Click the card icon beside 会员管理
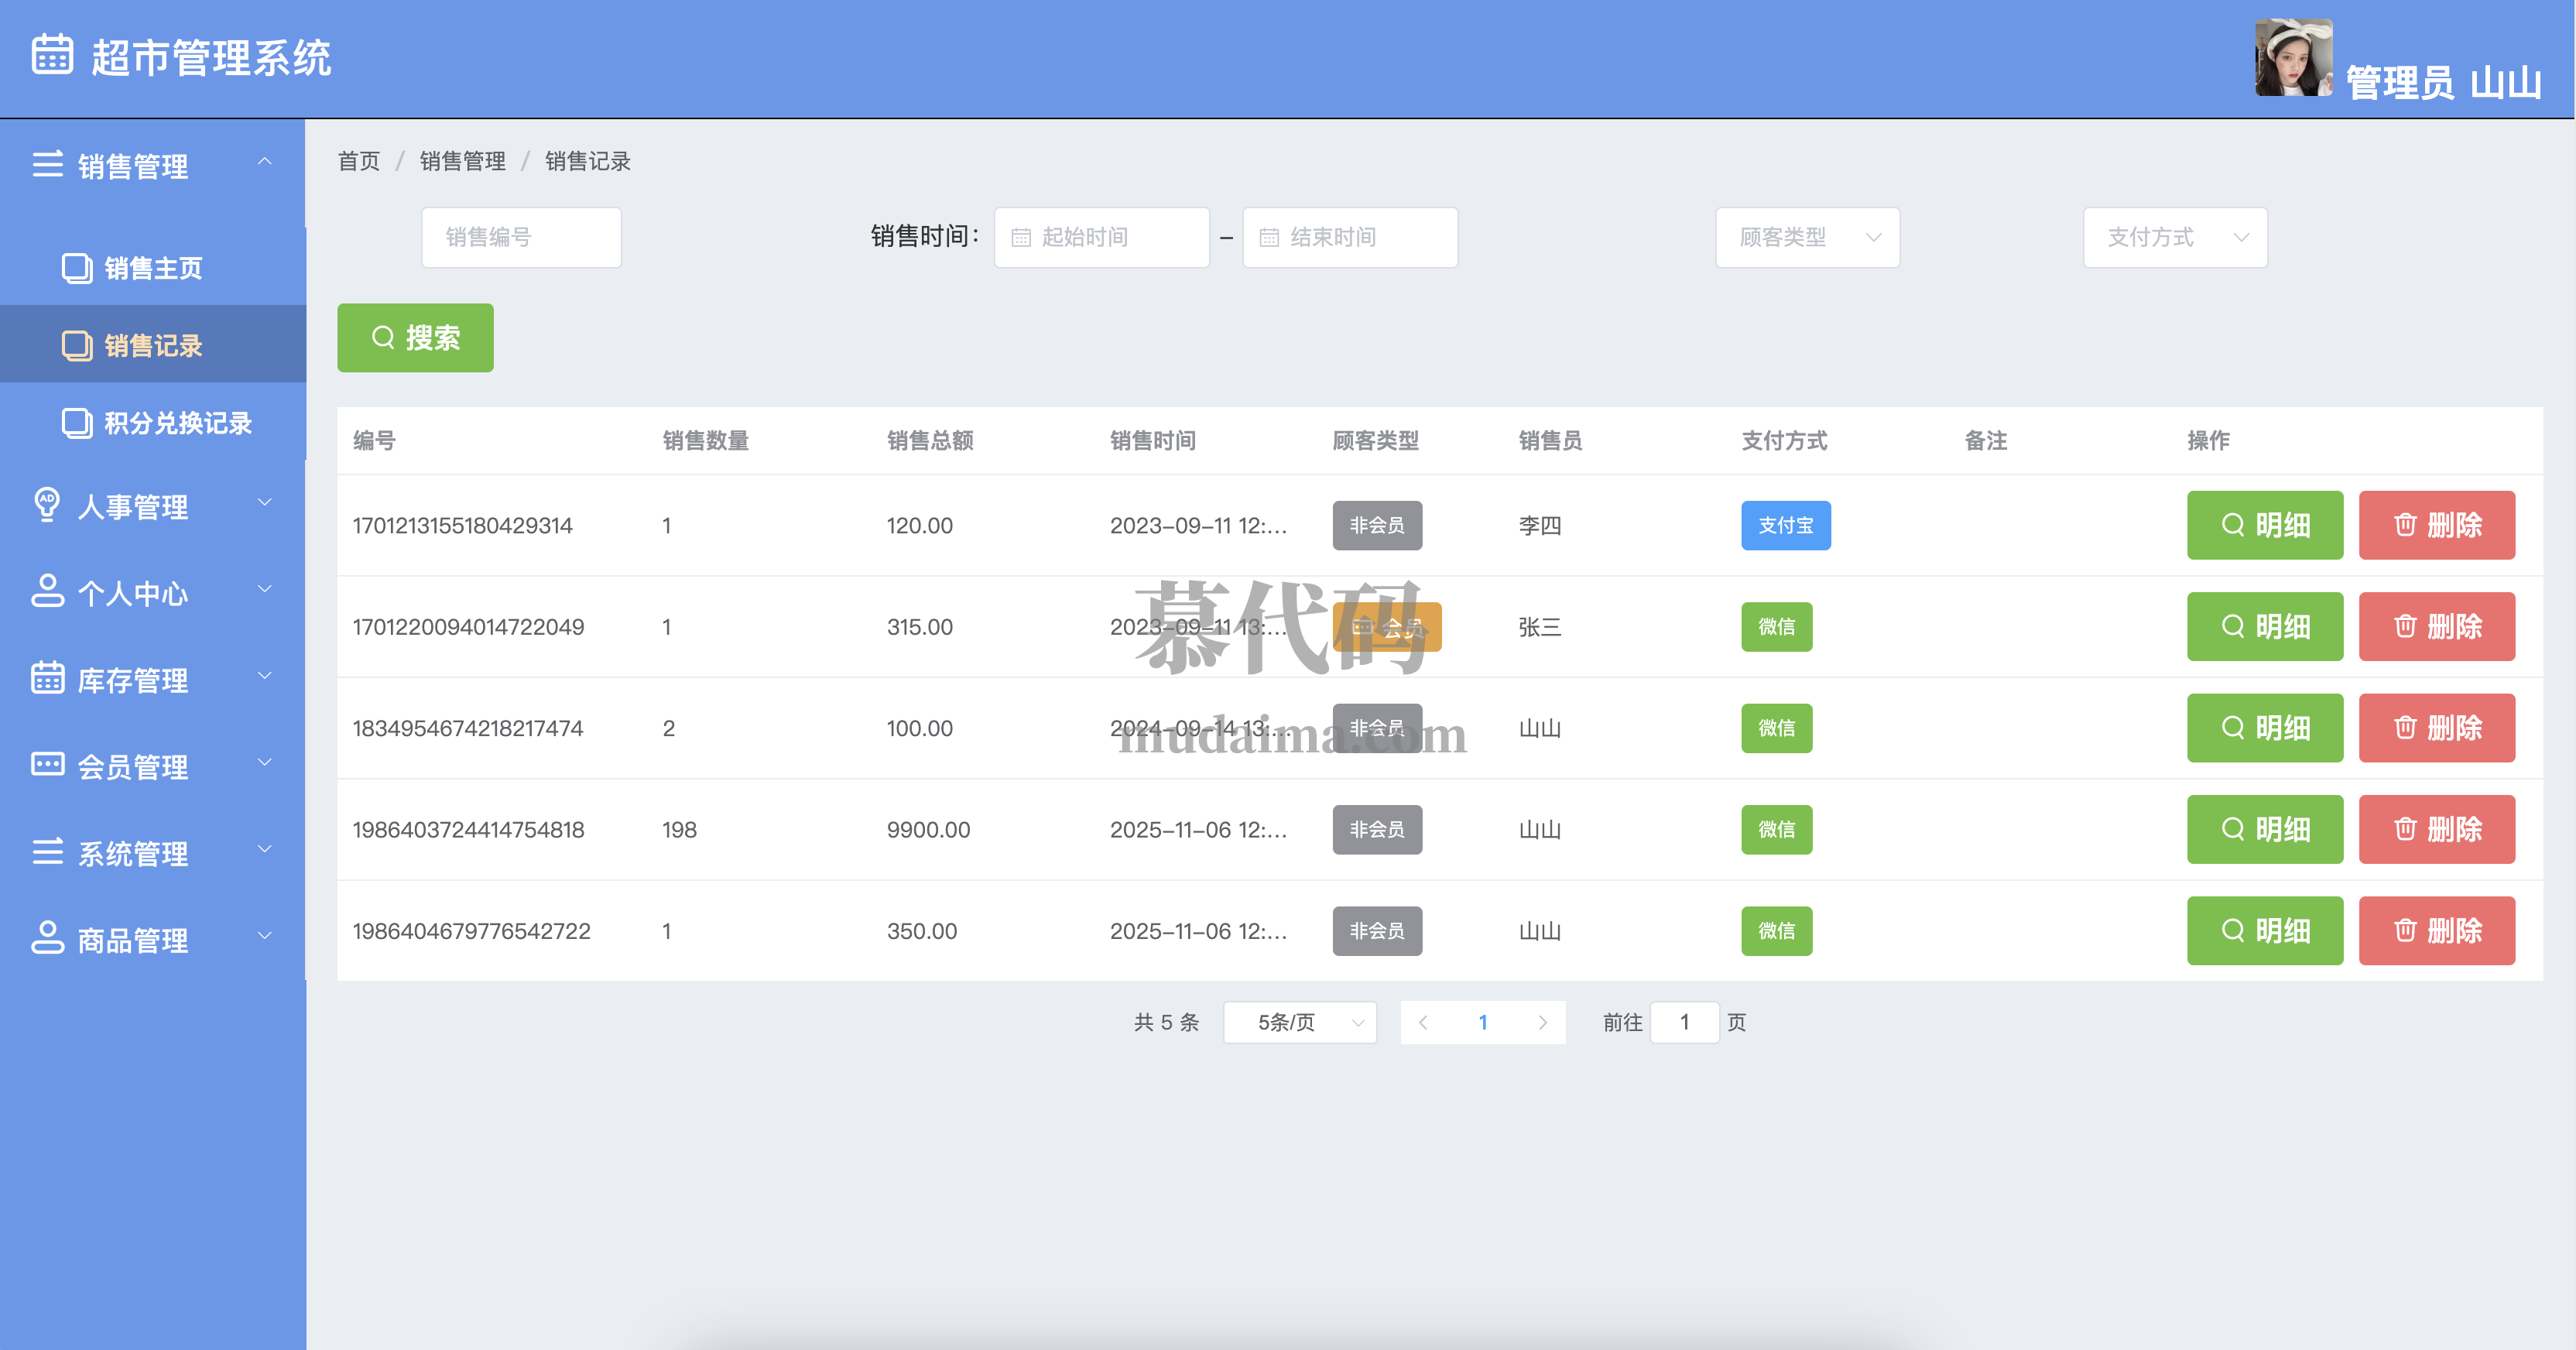2576x1350 pixels. point(47,765)
